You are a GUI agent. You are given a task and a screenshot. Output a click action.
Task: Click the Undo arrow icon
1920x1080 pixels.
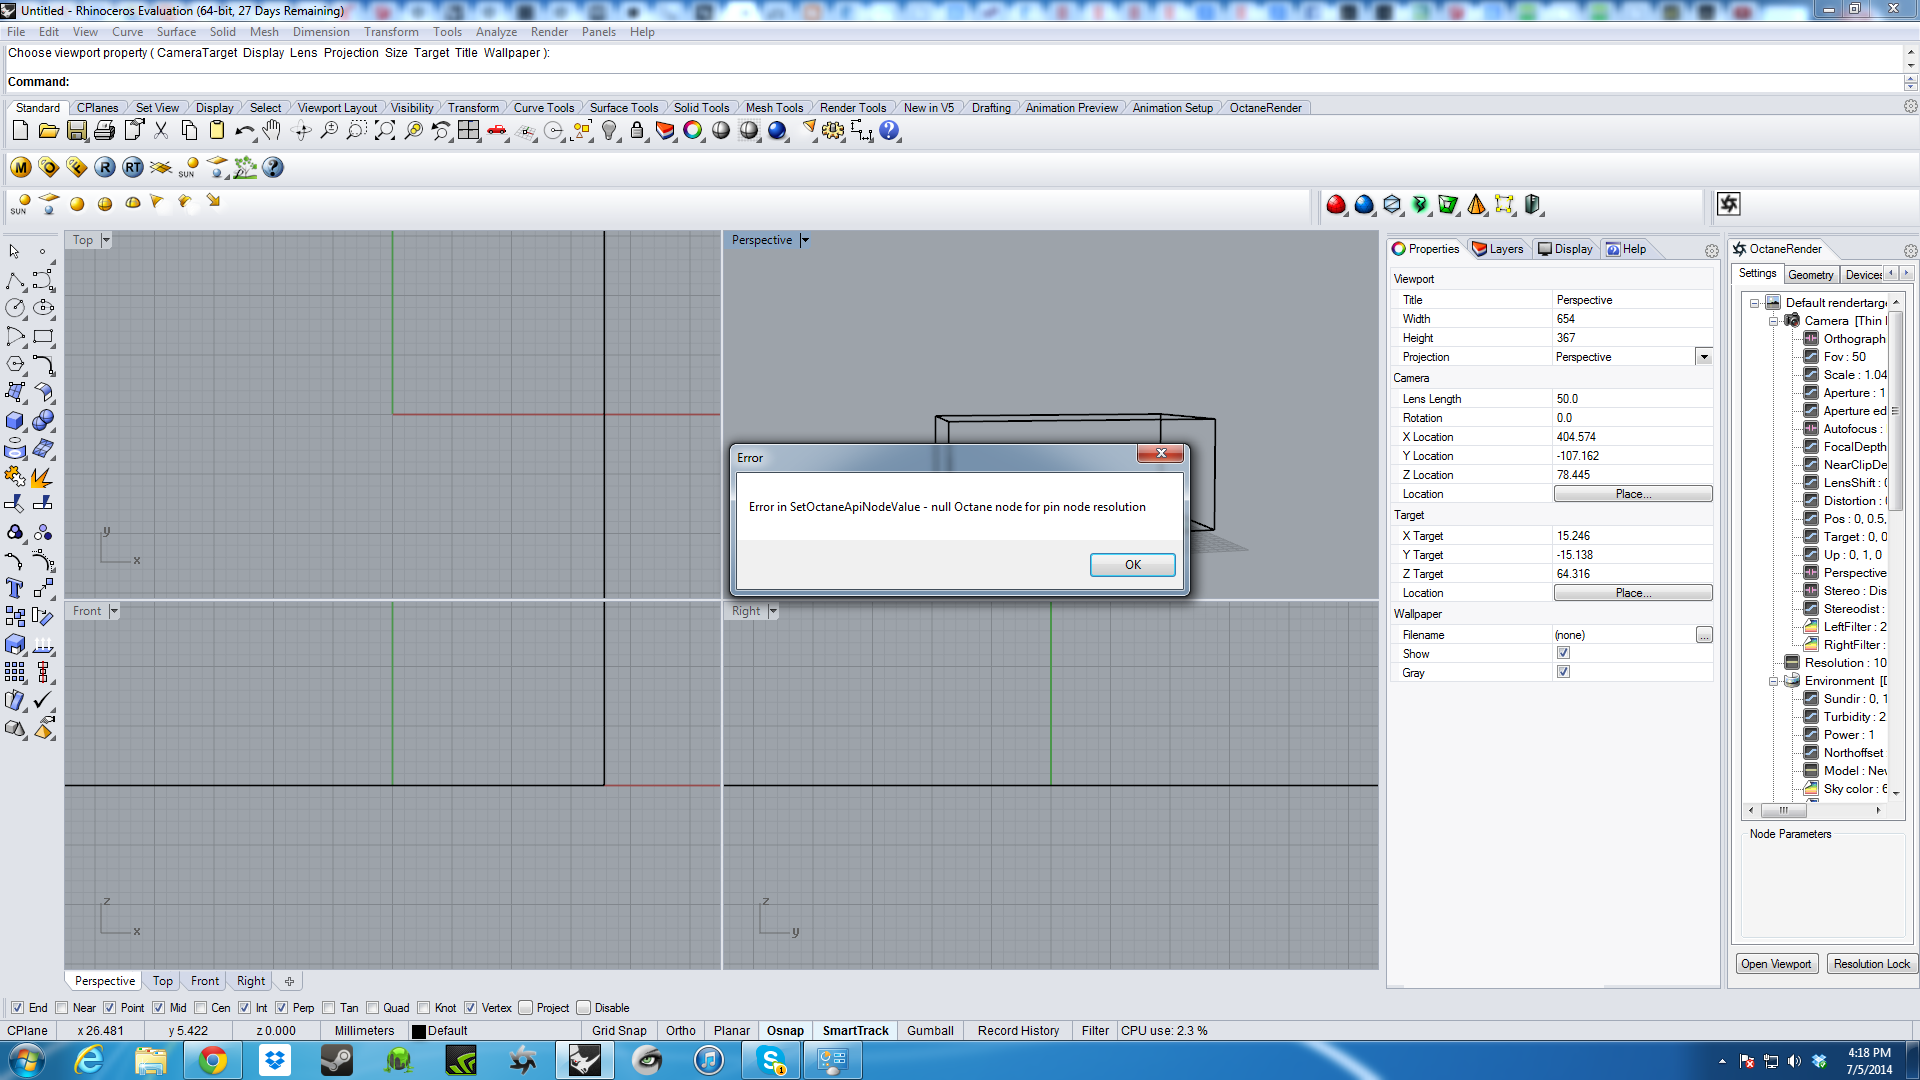(243, 131)
